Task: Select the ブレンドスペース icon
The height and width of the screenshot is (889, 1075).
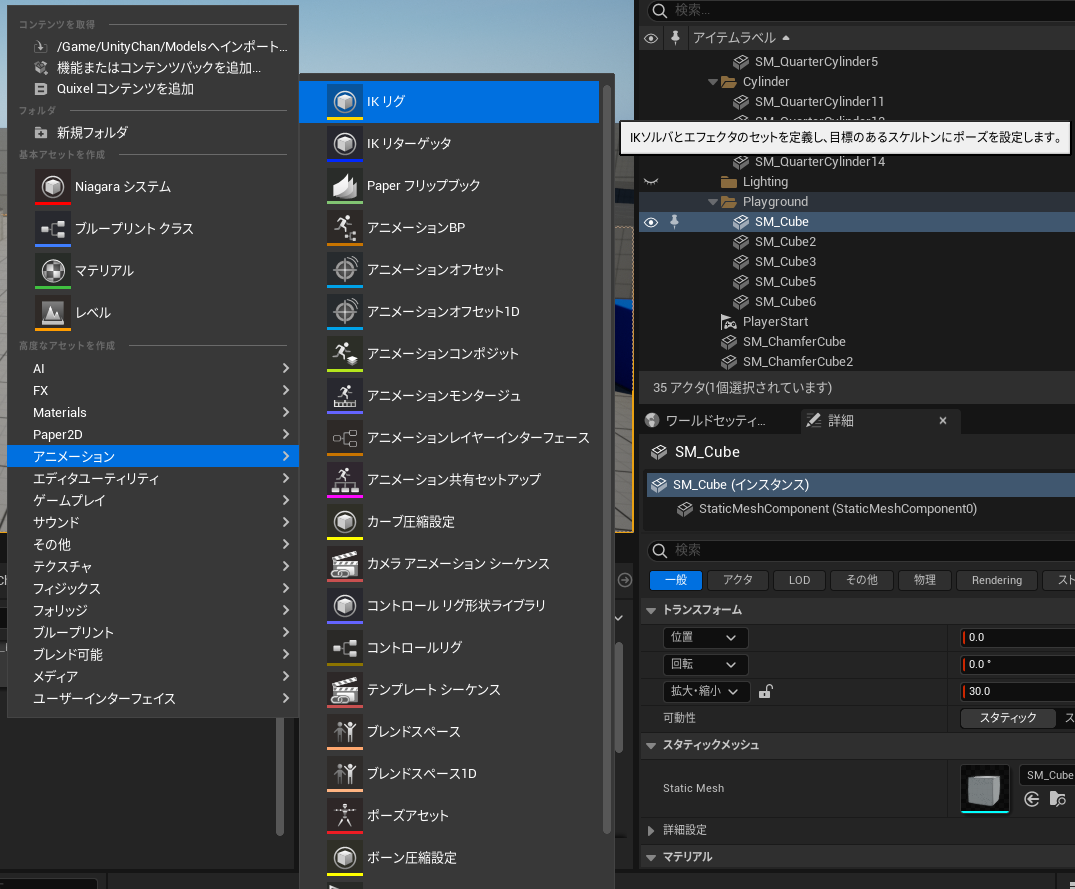Action: (x=345, y=731)
